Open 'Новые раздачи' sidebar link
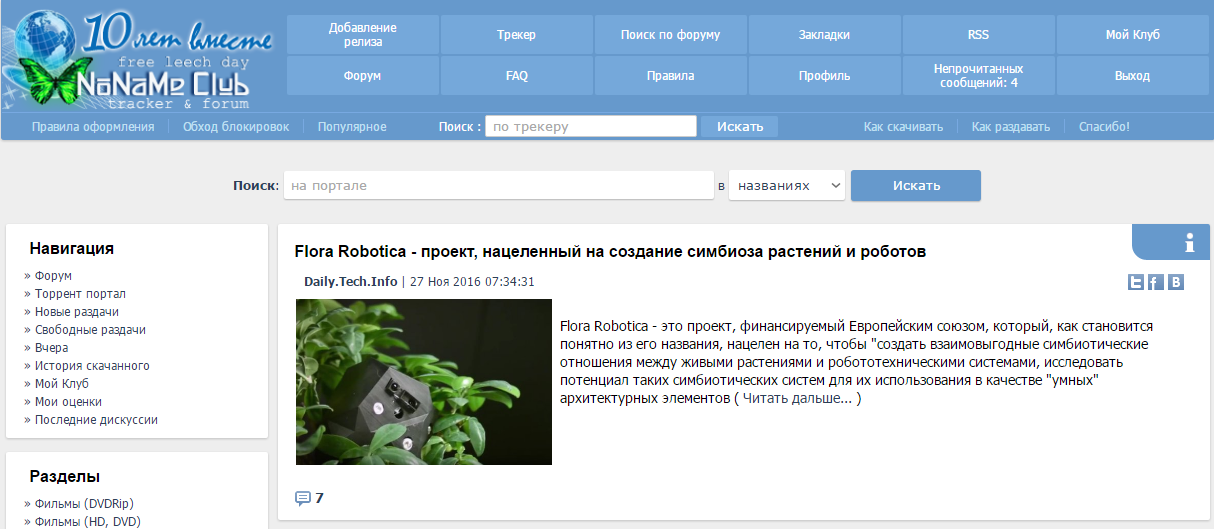1214x529 pixels. pyautogui.click(x=77, y=312)
